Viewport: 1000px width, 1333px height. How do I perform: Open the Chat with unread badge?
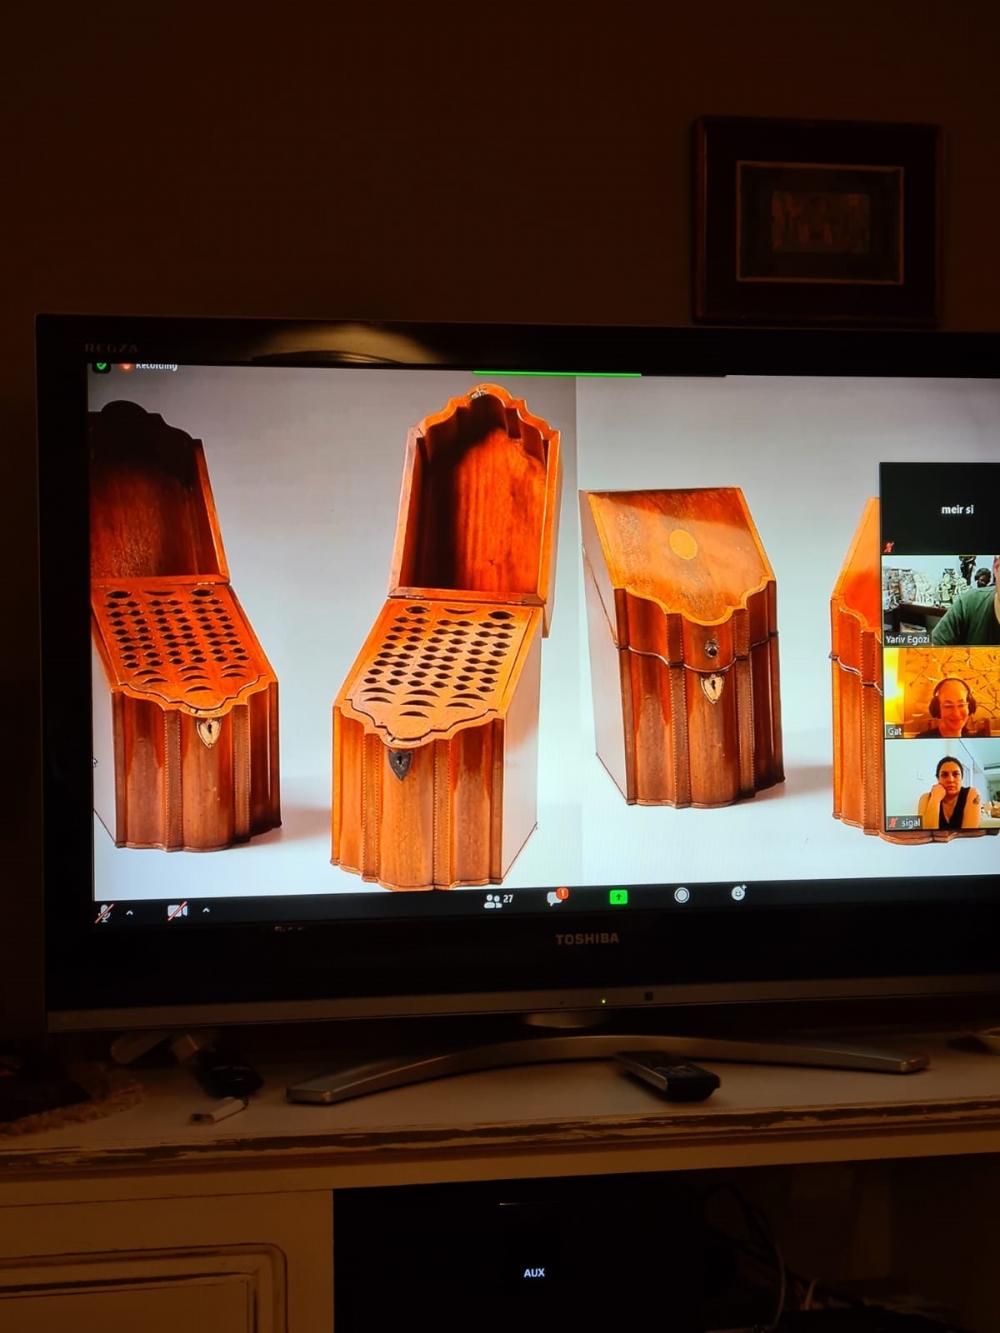557,897
